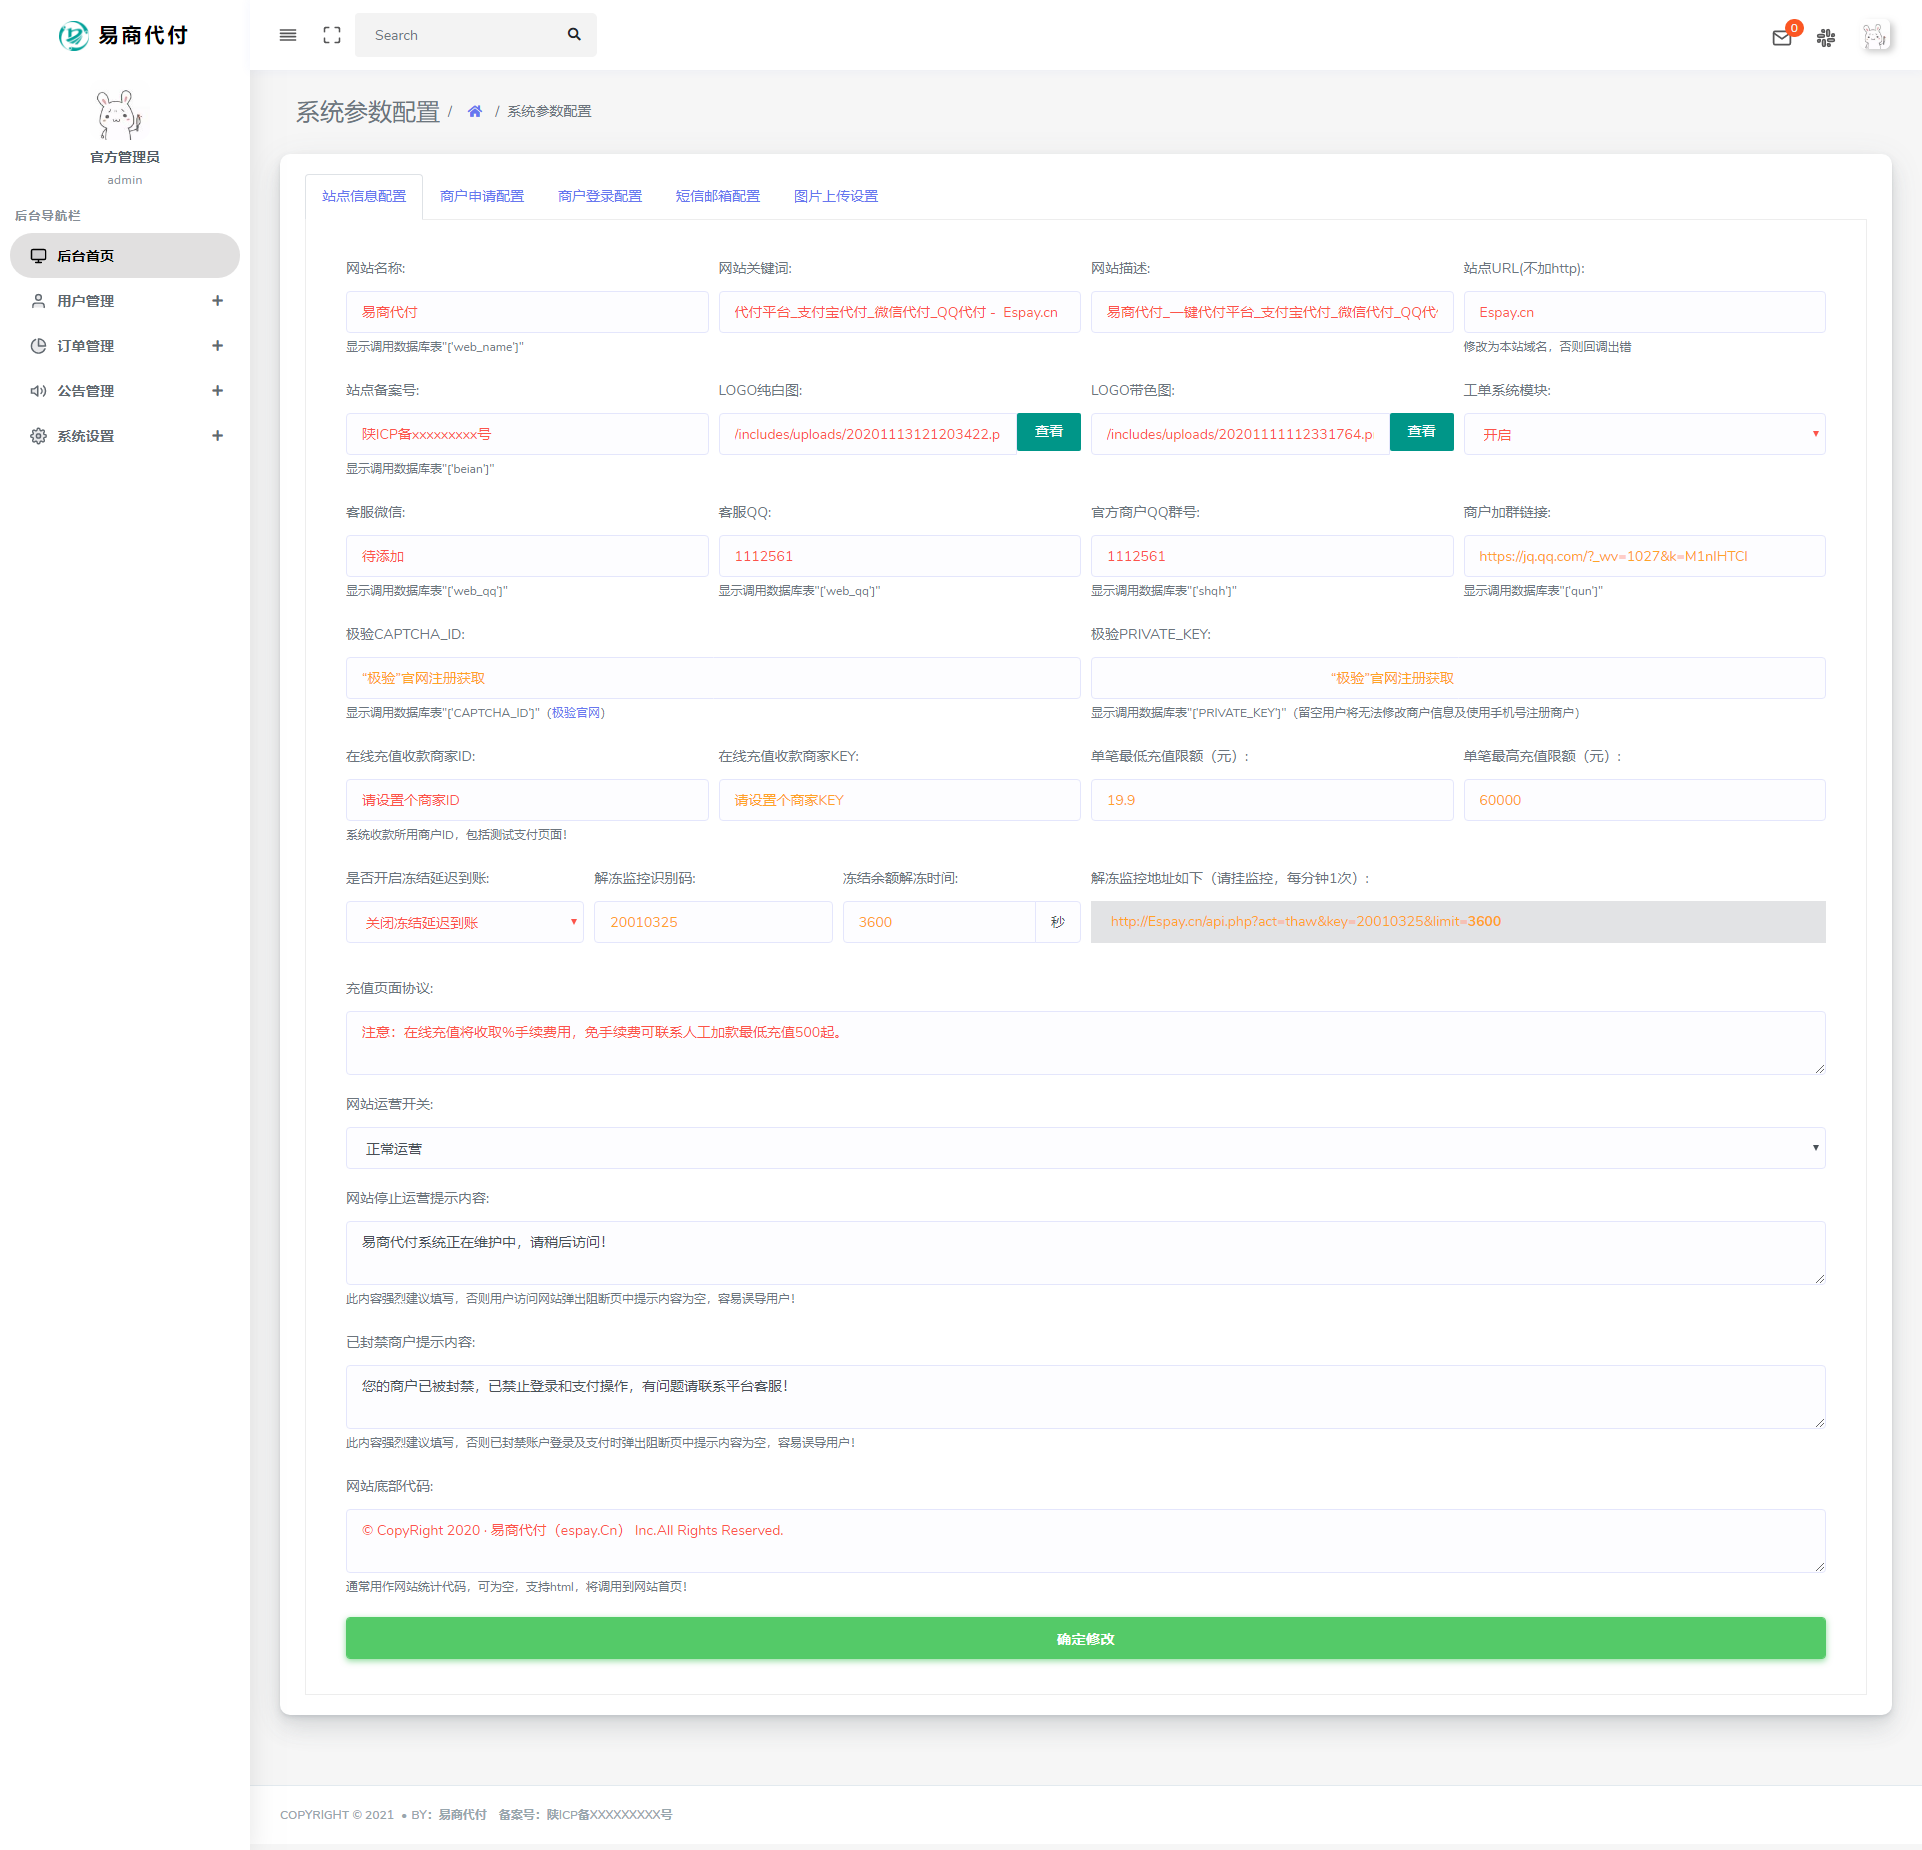
Task: Switch to 商户申请配置 tab
Action: tap(482, 196)
